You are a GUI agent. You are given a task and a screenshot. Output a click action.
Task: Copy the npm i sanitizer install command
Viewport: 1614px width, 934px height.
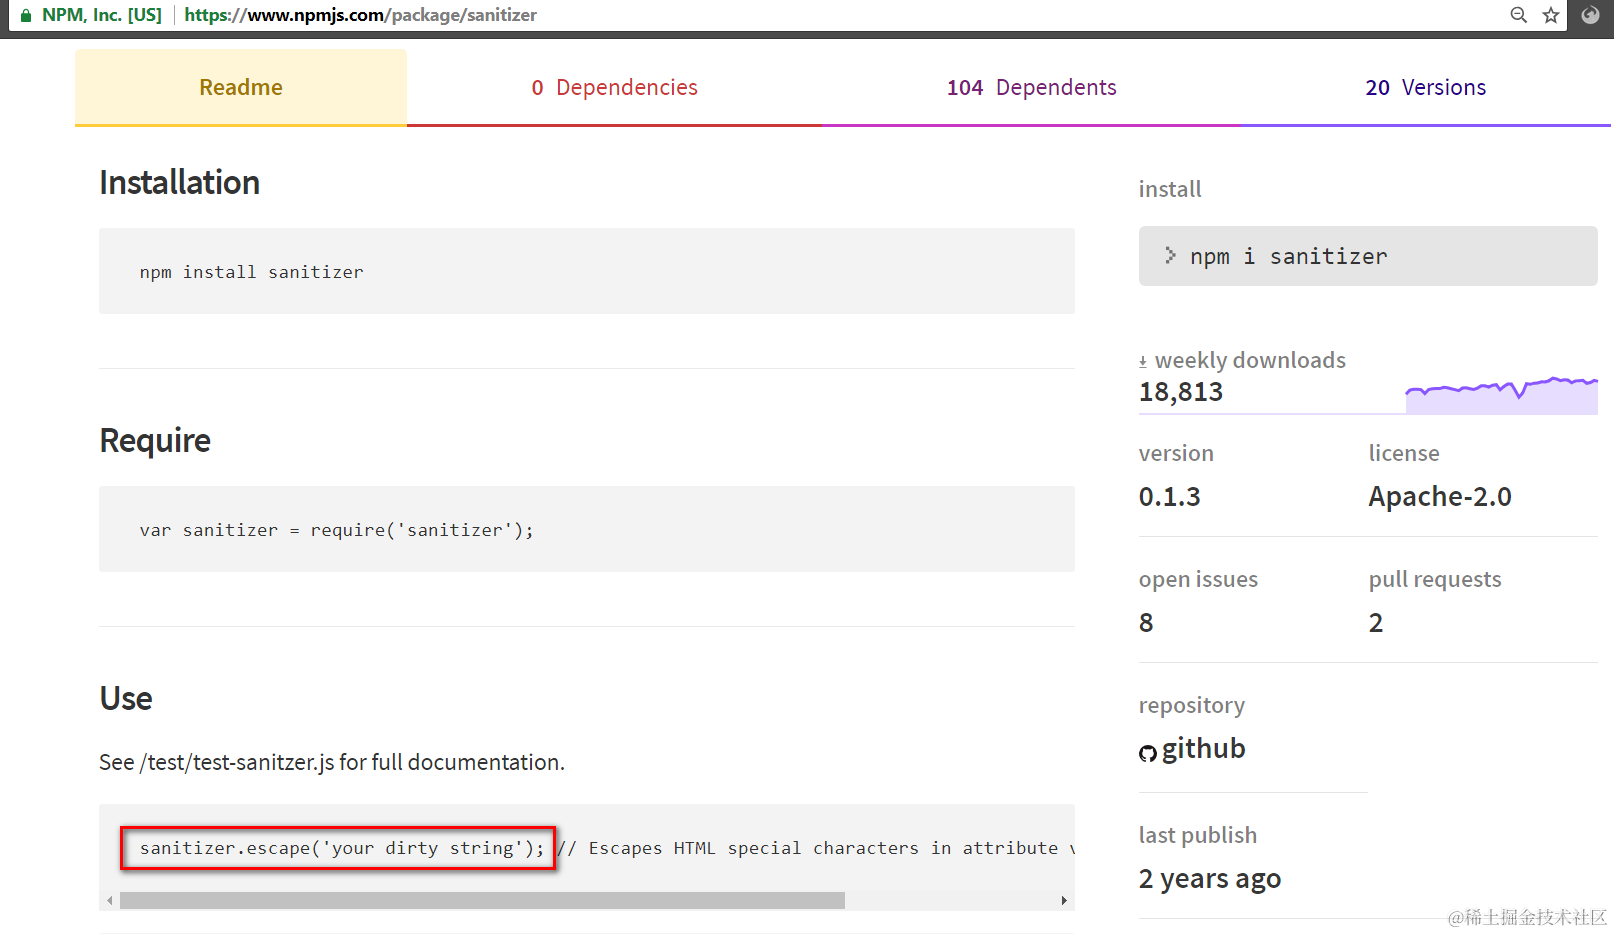(x=1368, y=256)
